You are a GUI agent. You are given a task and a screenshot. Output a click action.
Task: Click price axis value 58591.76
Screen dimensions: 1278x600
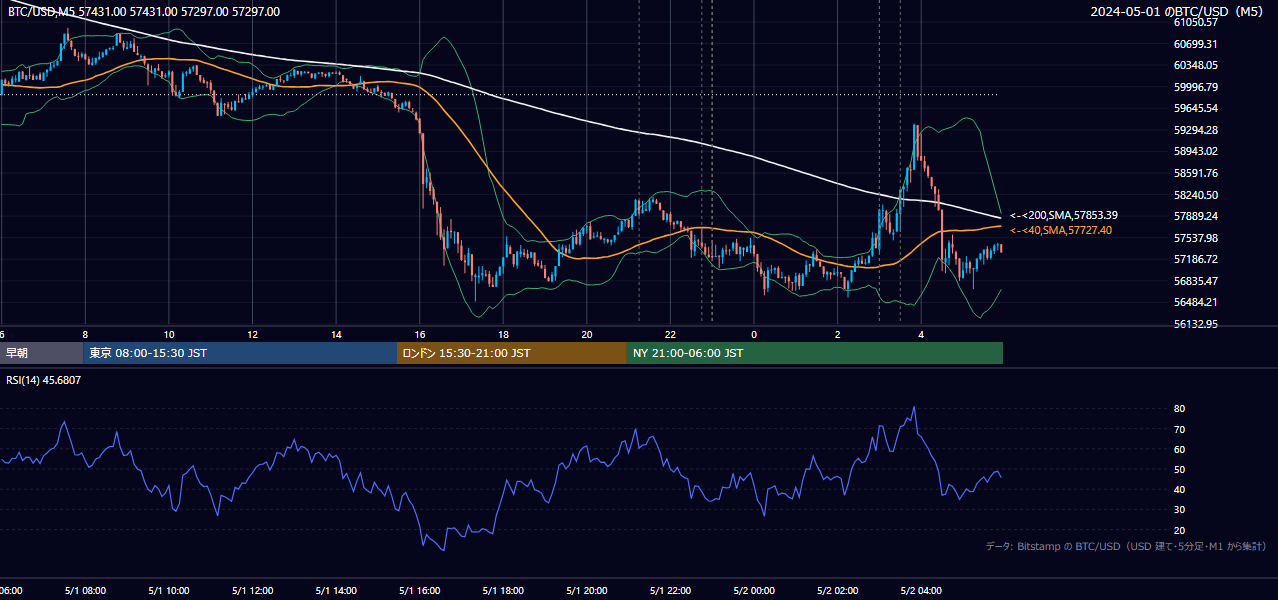pos(1196,173)
